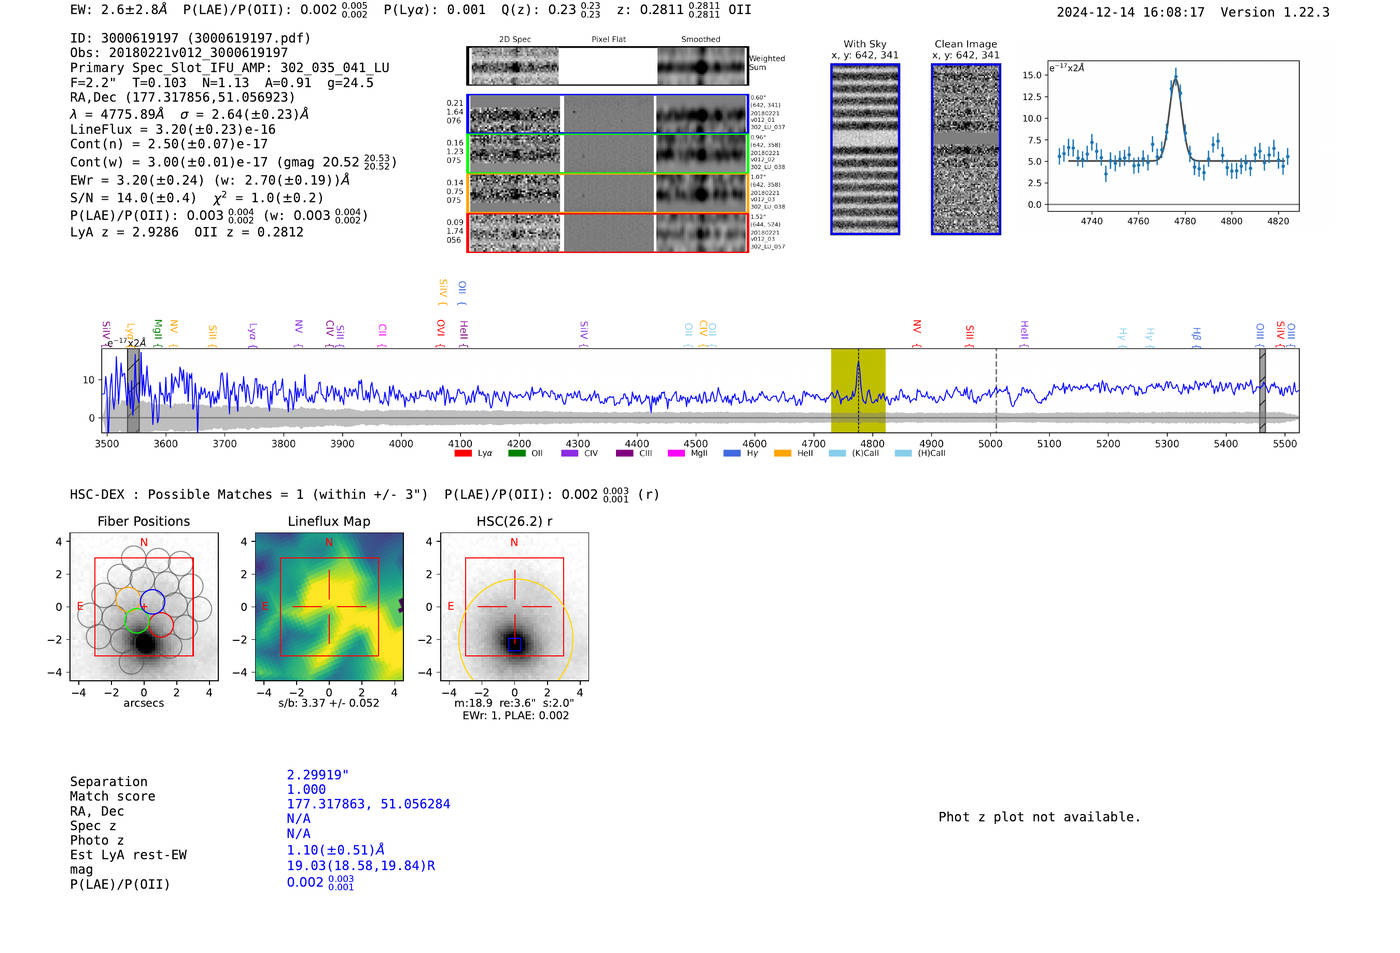Viewport: 1400px width, 953px height.
Task: Open the Weighted Sum 2D spectrum strip
Action: (x=608, y=66)
